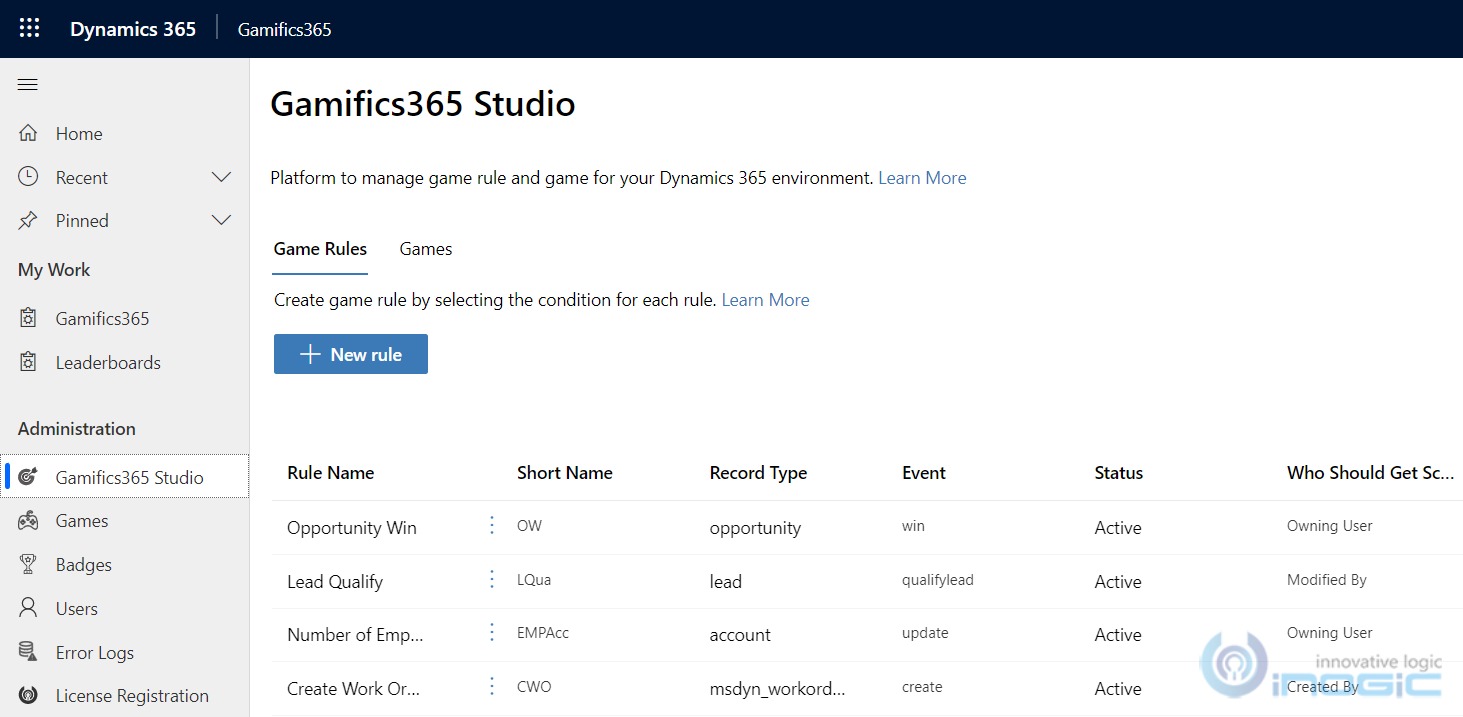Open more options for Number of Emp... rule
Screen dimensions: 1463x717
click(x=491, y=632)
